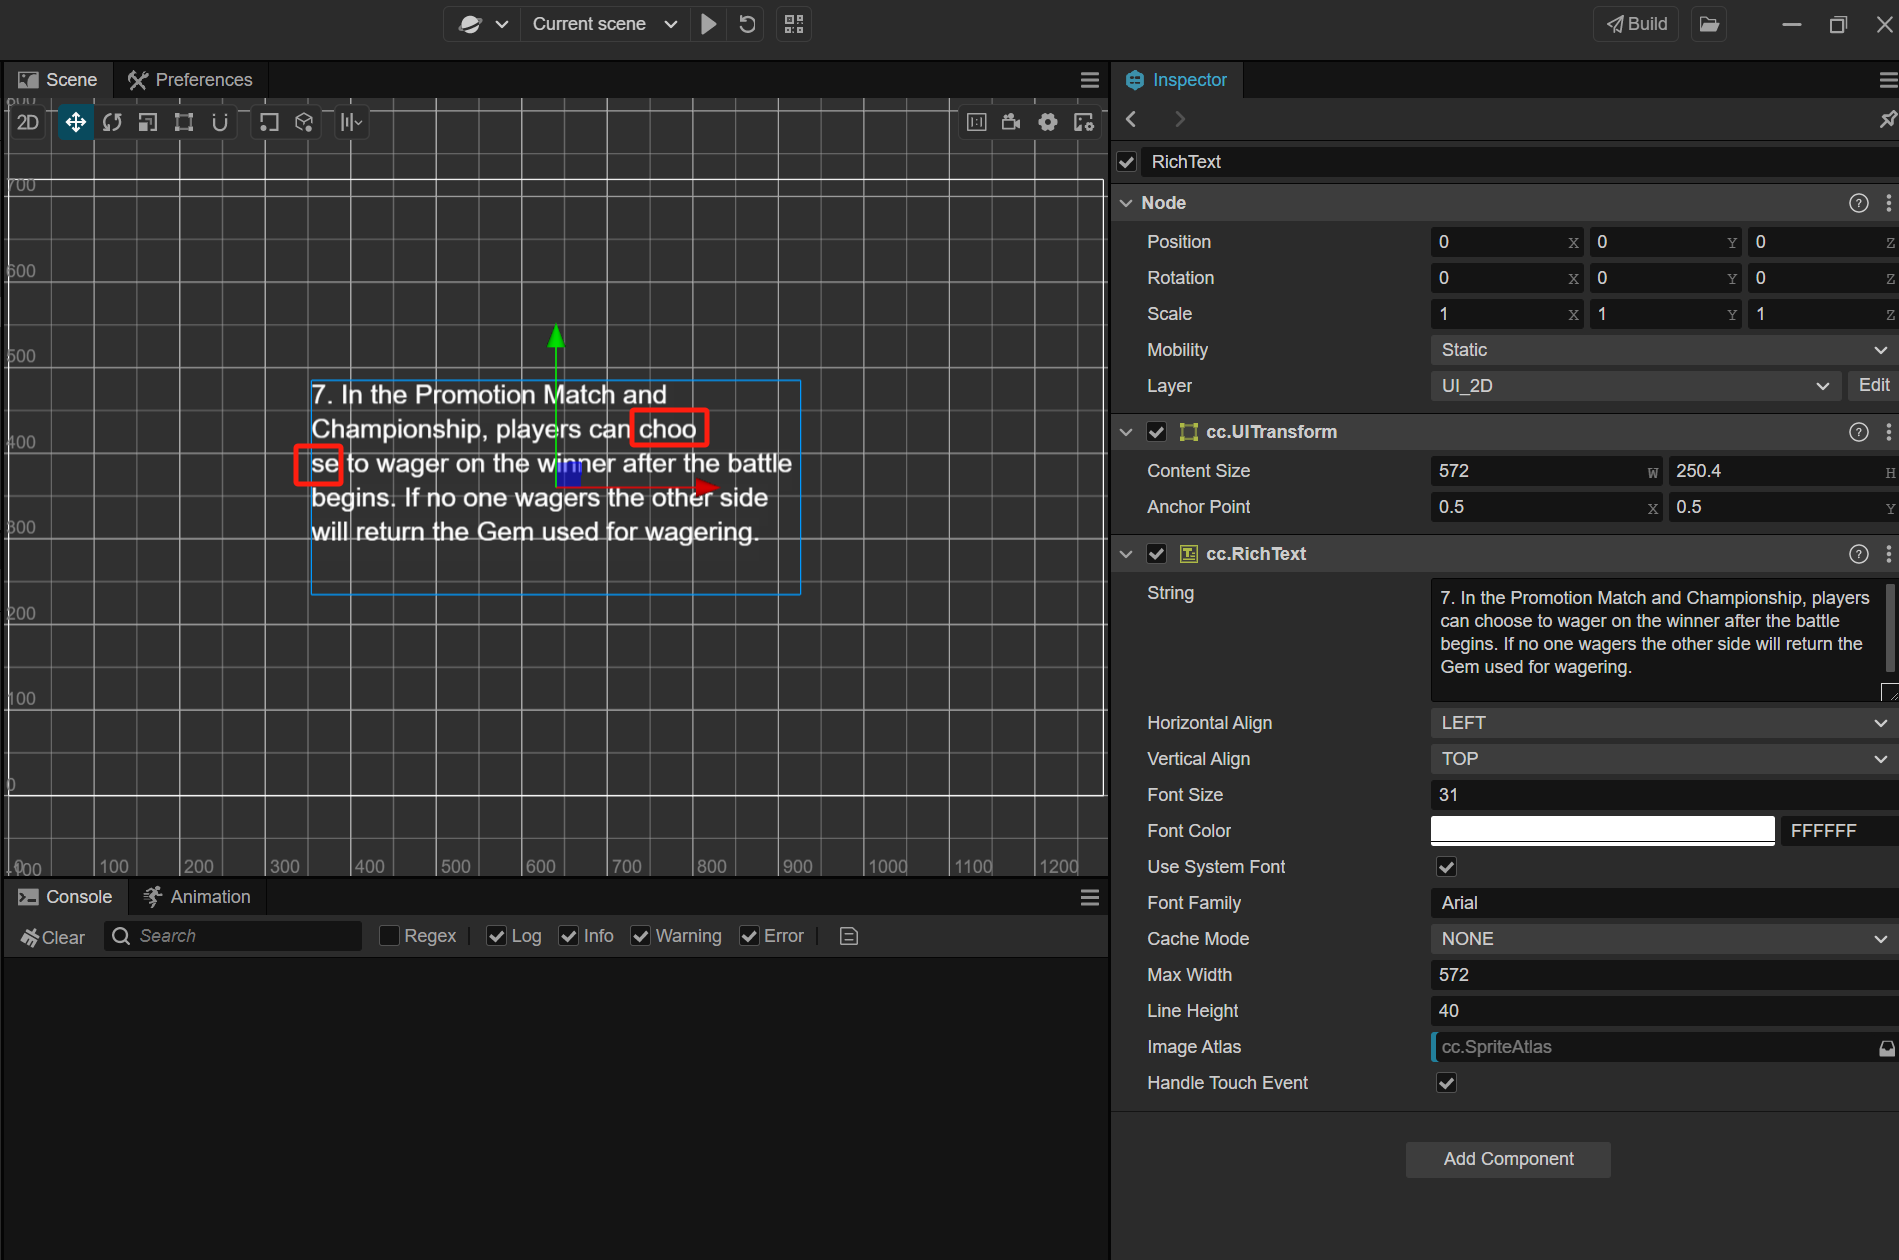Select the Scale gizmo tool
1899x1260 pixels.
148,122
